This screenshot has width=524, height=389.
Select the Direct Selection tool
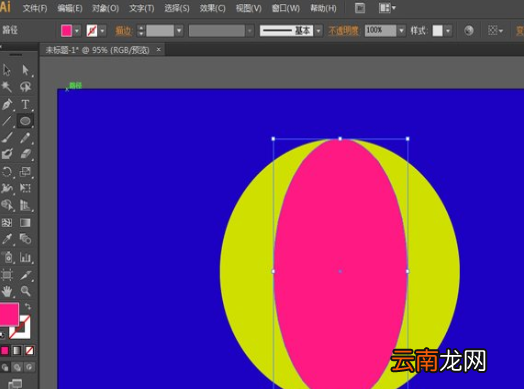coord(25,70)
